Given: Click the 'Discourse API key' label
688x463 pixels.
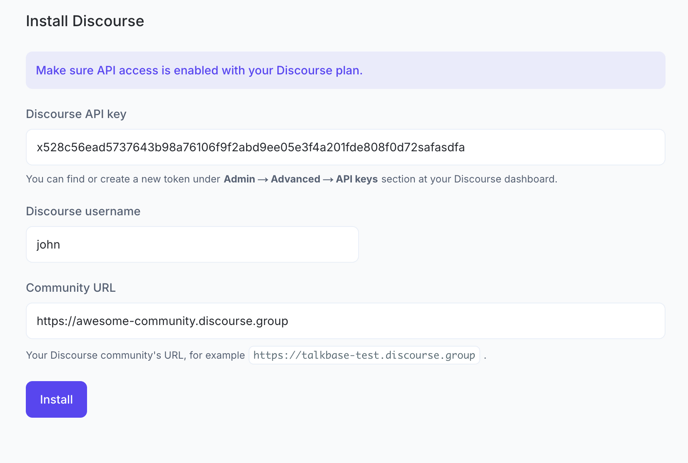Looking at the screenshot, I should click(76, 114).
